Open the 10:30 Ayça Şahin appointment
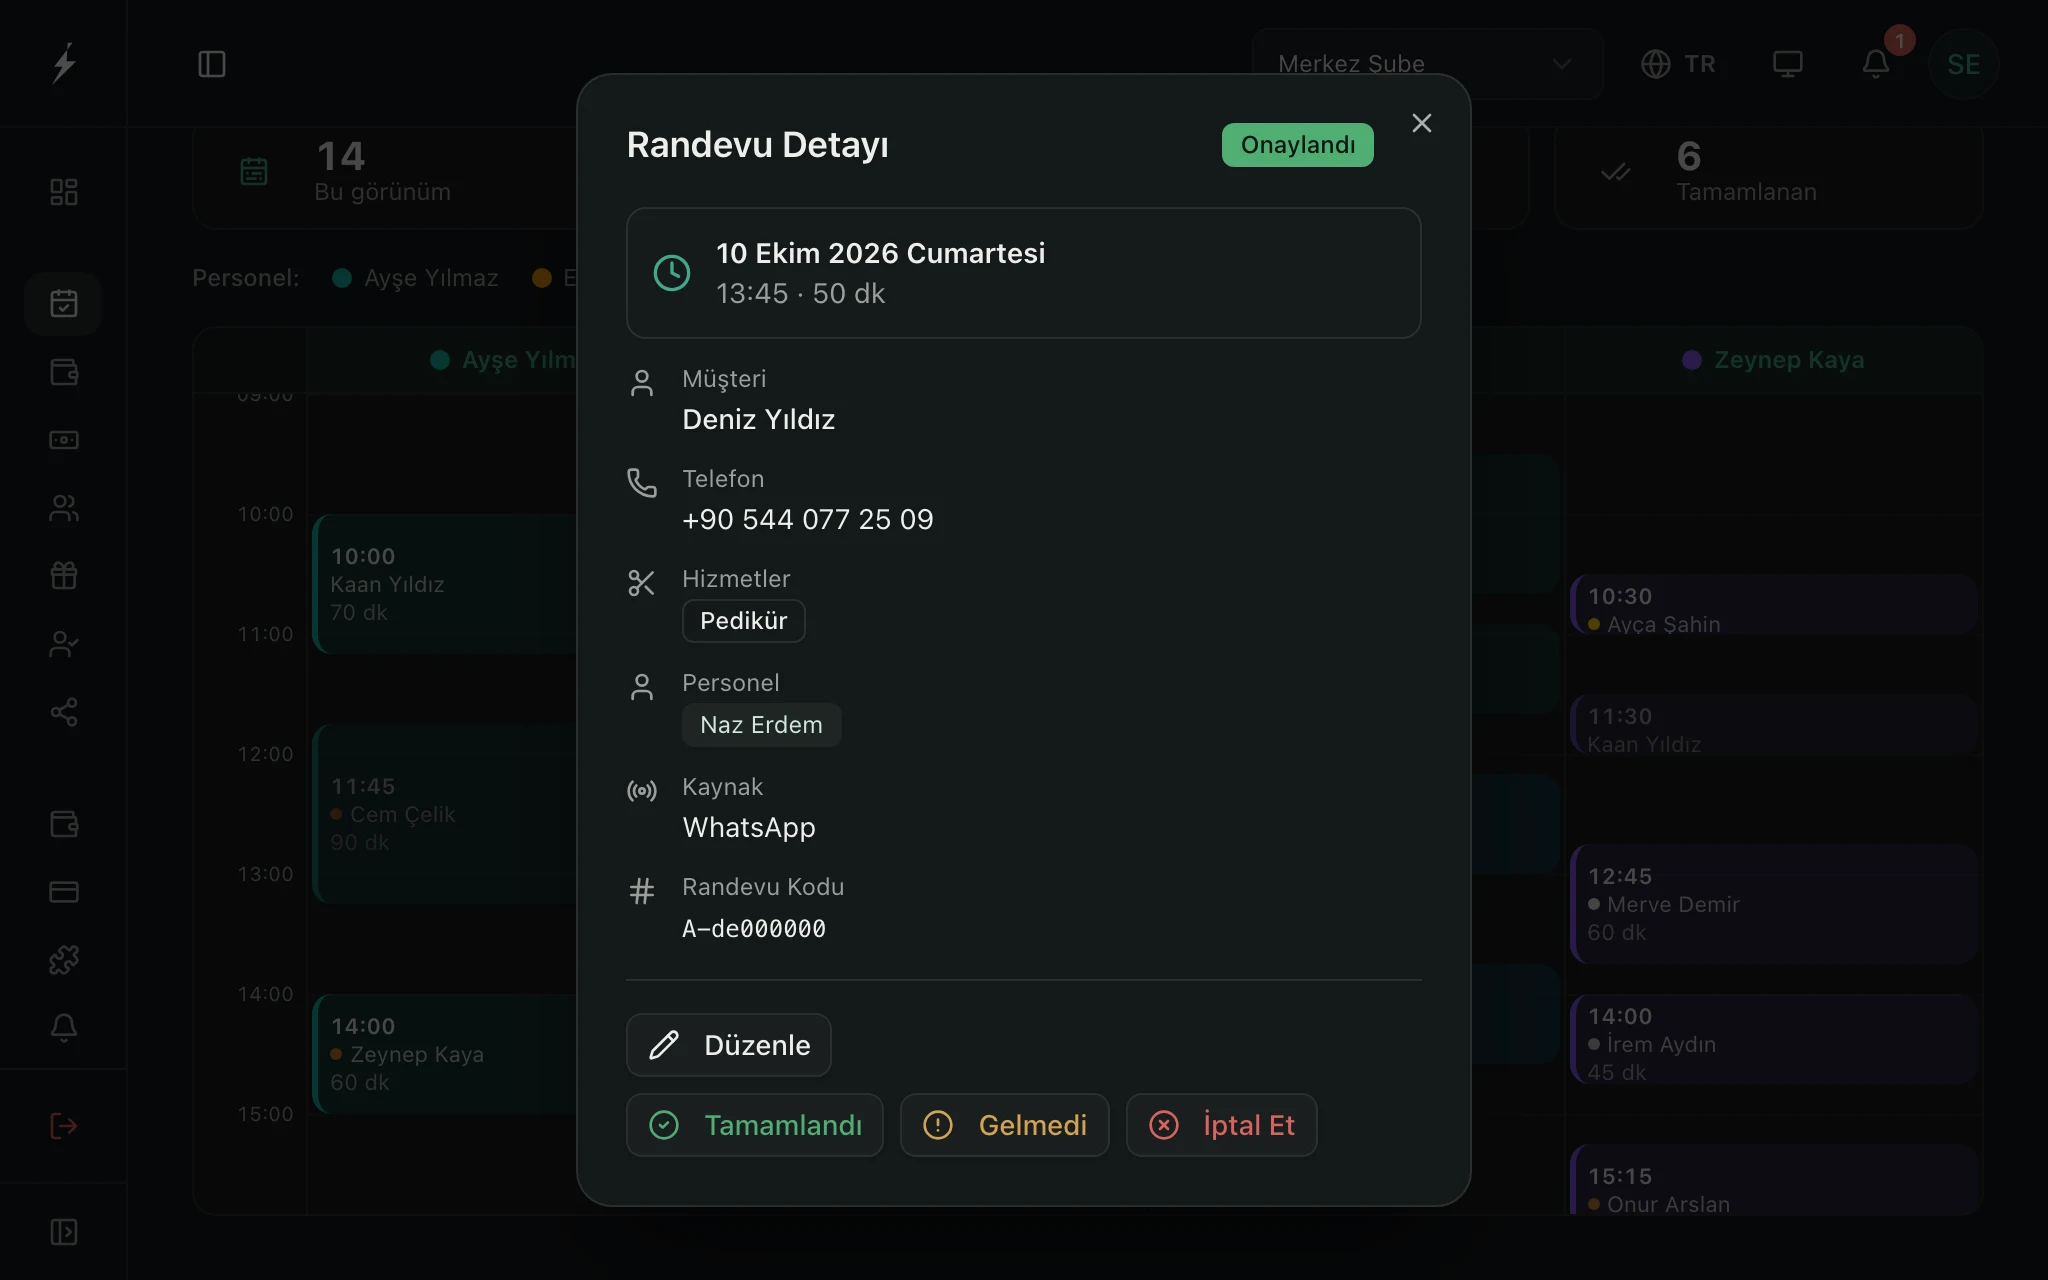Screen dimensions: 2048x1280 point(1774,604)
